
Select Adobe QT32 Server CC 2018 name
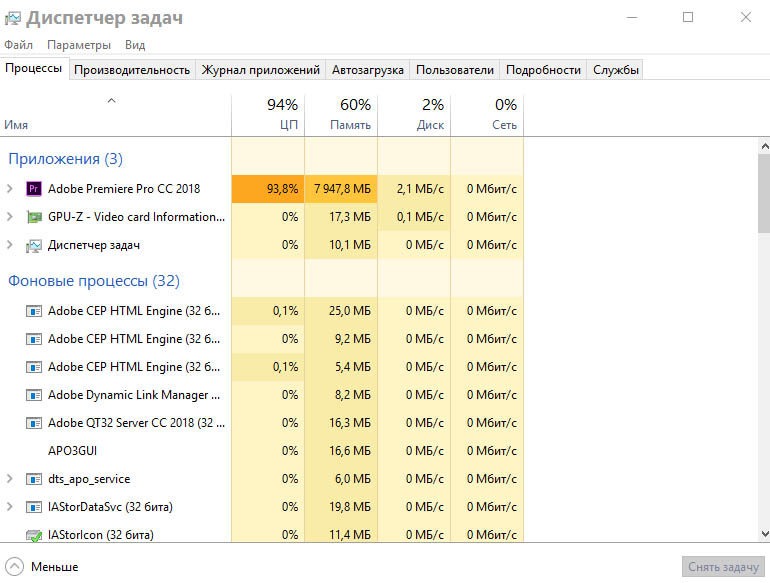click(137, 423)
